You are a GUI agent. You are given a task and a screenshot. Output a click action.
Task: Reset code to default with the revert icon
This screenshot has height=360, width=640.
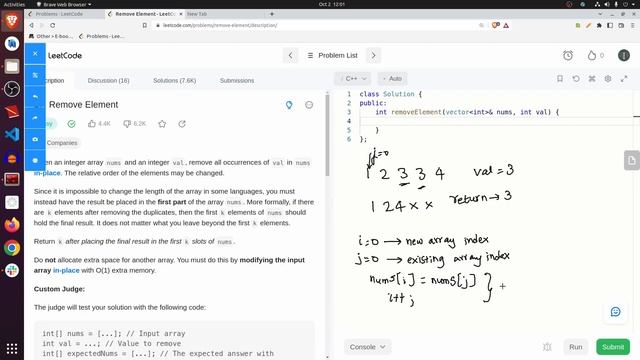point(576,78)
